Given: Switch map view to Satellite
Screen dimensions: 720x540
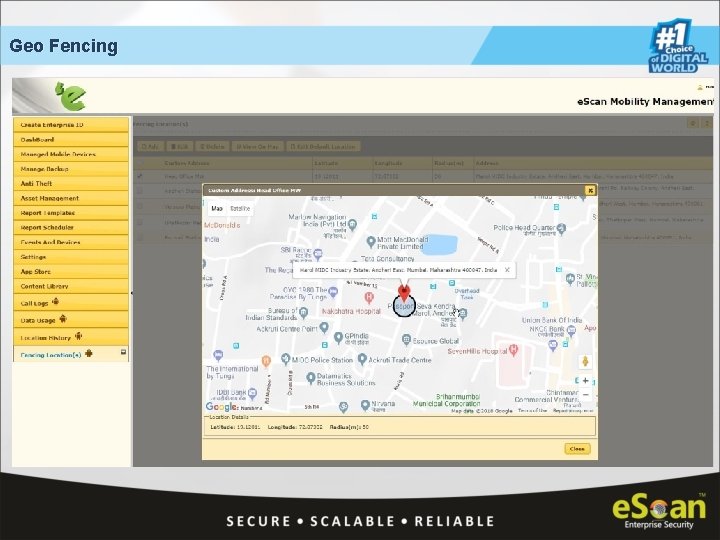Looking at the screenshot, I should (240, 208).
